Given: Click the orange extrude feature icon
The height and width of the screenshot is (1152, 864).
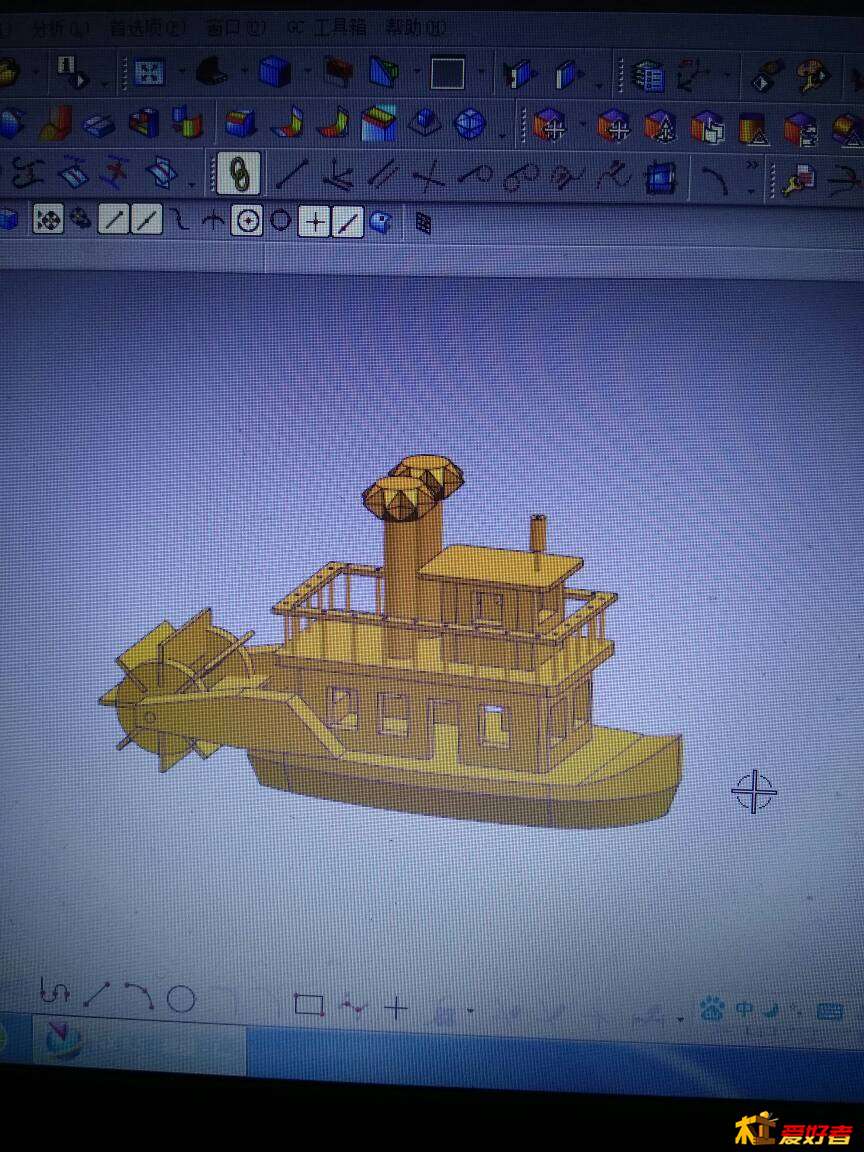Looking at the screenshot, I should click(56, 123).
